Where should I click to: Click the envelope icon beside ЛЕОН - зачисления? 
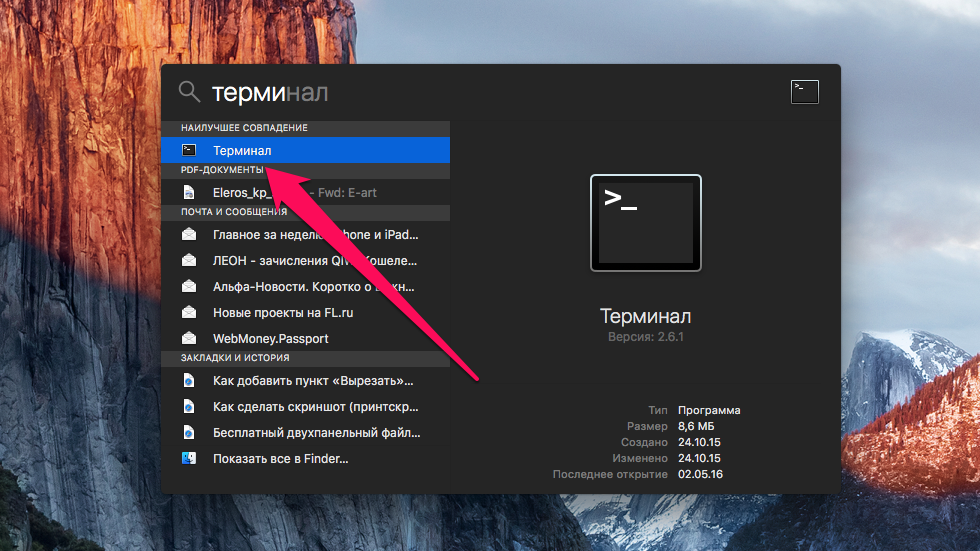pos(189,261)
